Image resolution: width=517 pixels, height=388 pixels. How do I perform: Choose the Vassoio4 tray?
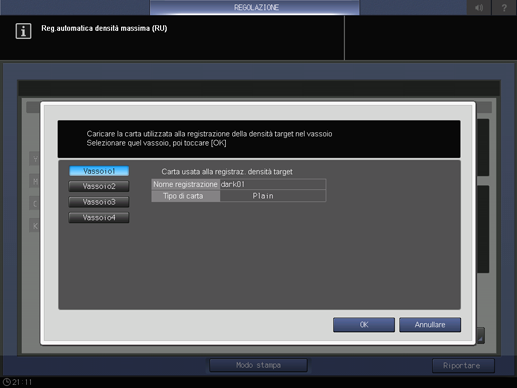pyautogui.click(x=99, y=218)
